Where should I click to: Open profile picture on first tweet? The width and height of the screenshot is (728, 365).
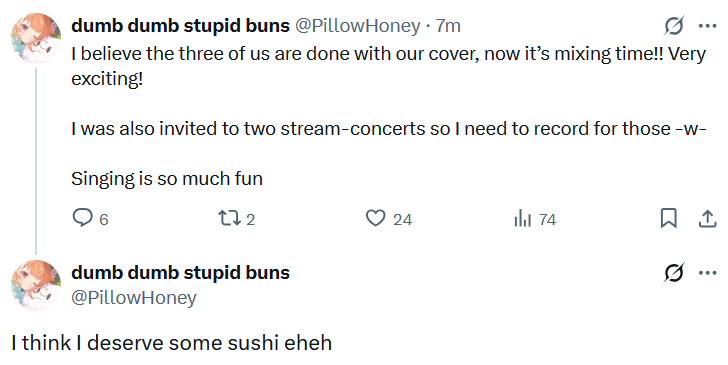click(36, 38)
